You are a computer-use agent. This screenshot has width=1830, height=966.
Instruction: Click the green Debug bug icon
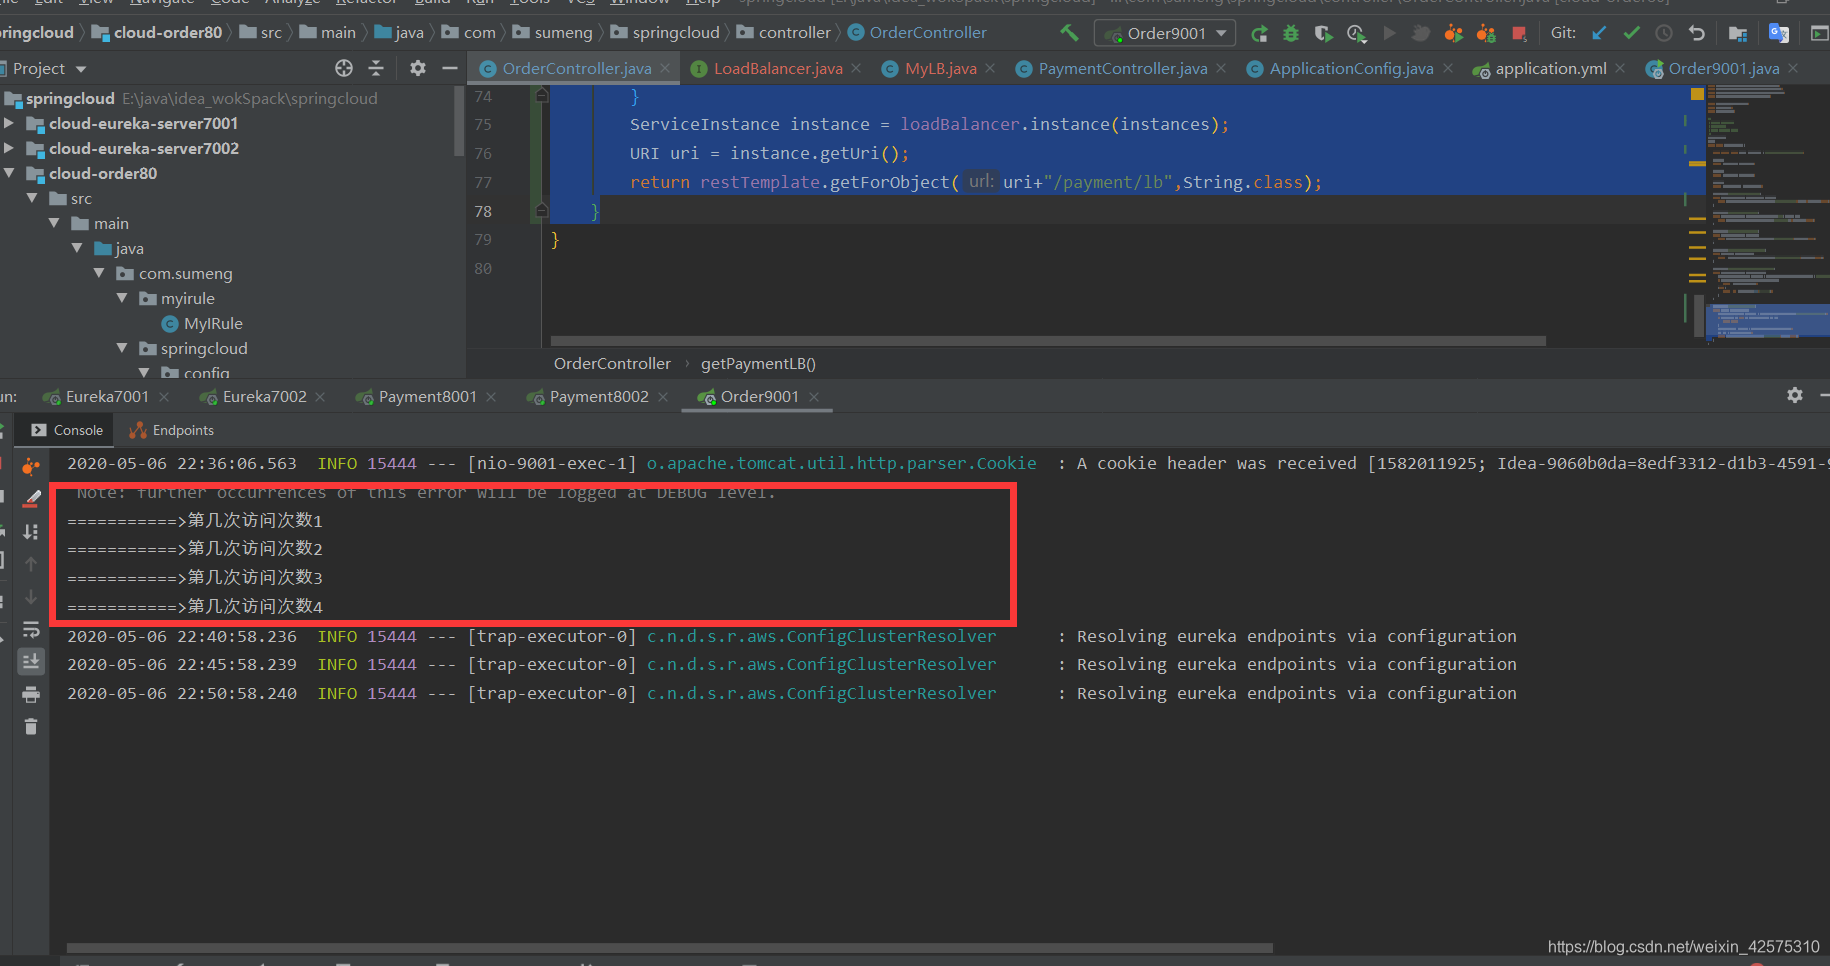pyautogui.click(x=1291, y=33)
